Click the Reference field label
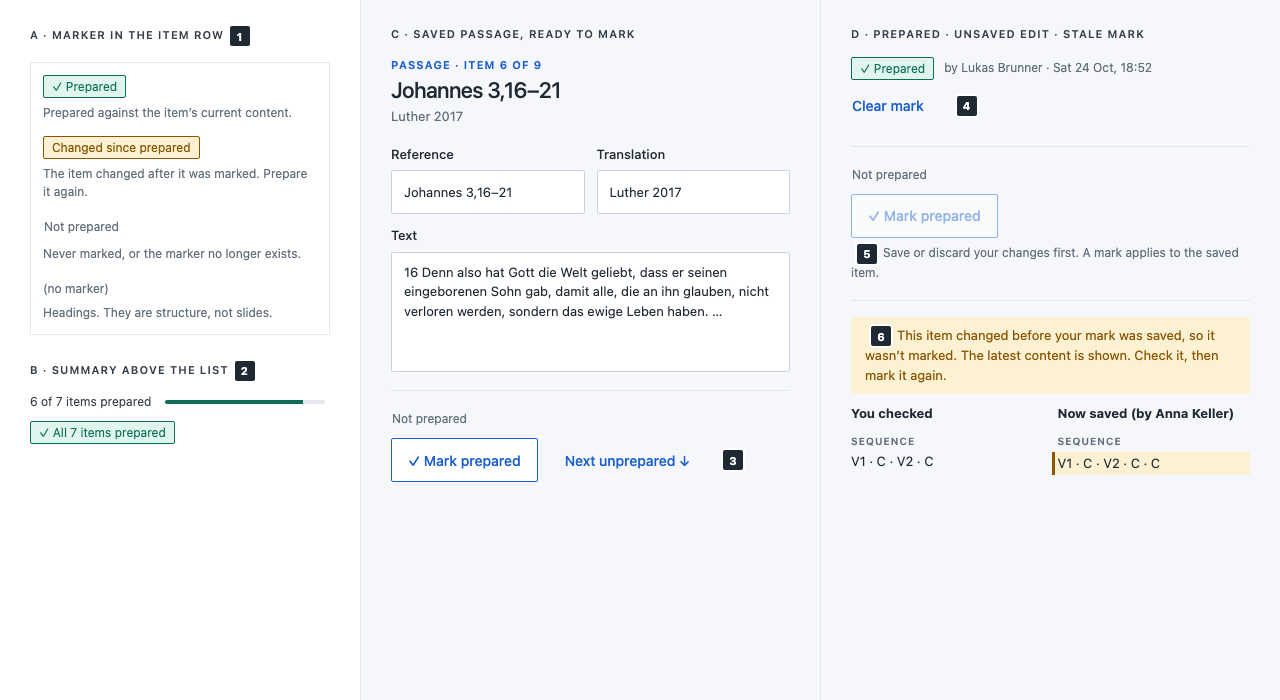 pyautogui.click(x=422, y=155)
